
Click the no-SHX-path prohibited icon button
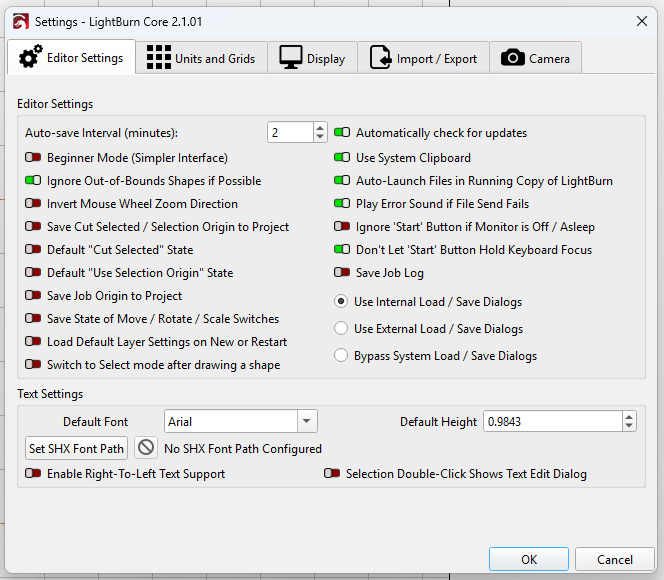(146, 447)
